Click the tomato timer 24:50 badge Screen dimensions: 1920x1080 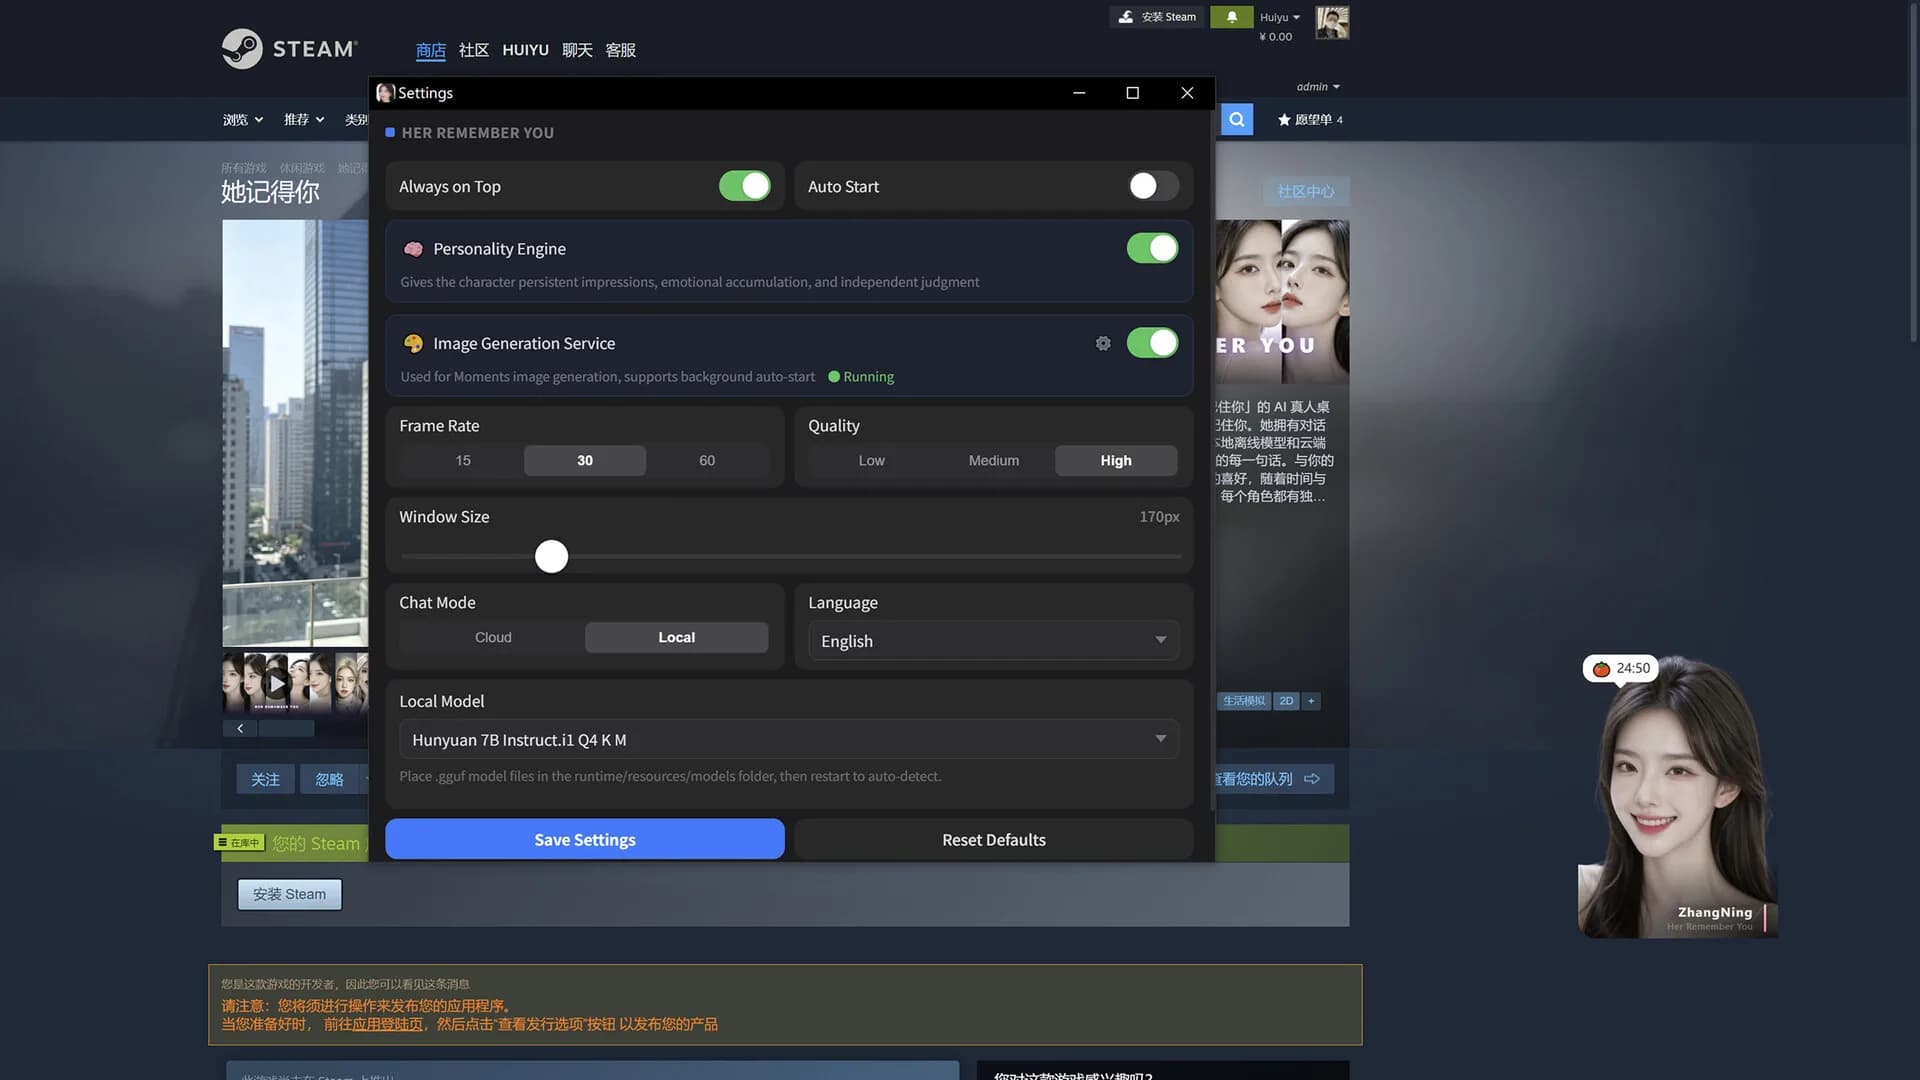1621,668
